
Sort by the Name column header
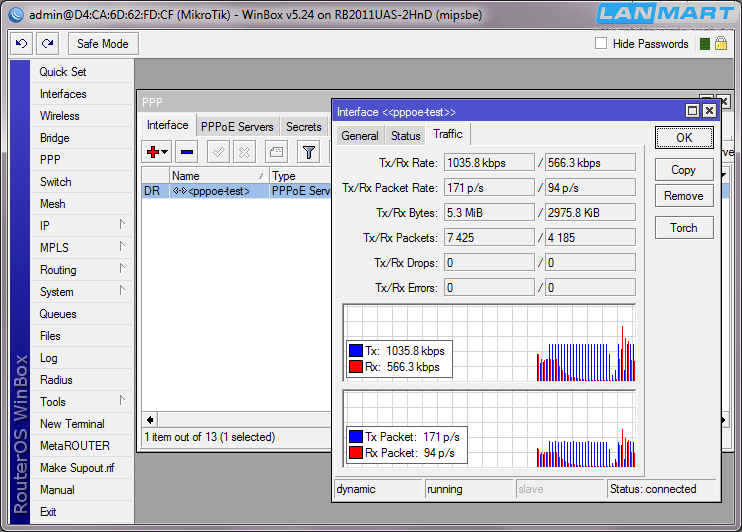pos(219,176)
